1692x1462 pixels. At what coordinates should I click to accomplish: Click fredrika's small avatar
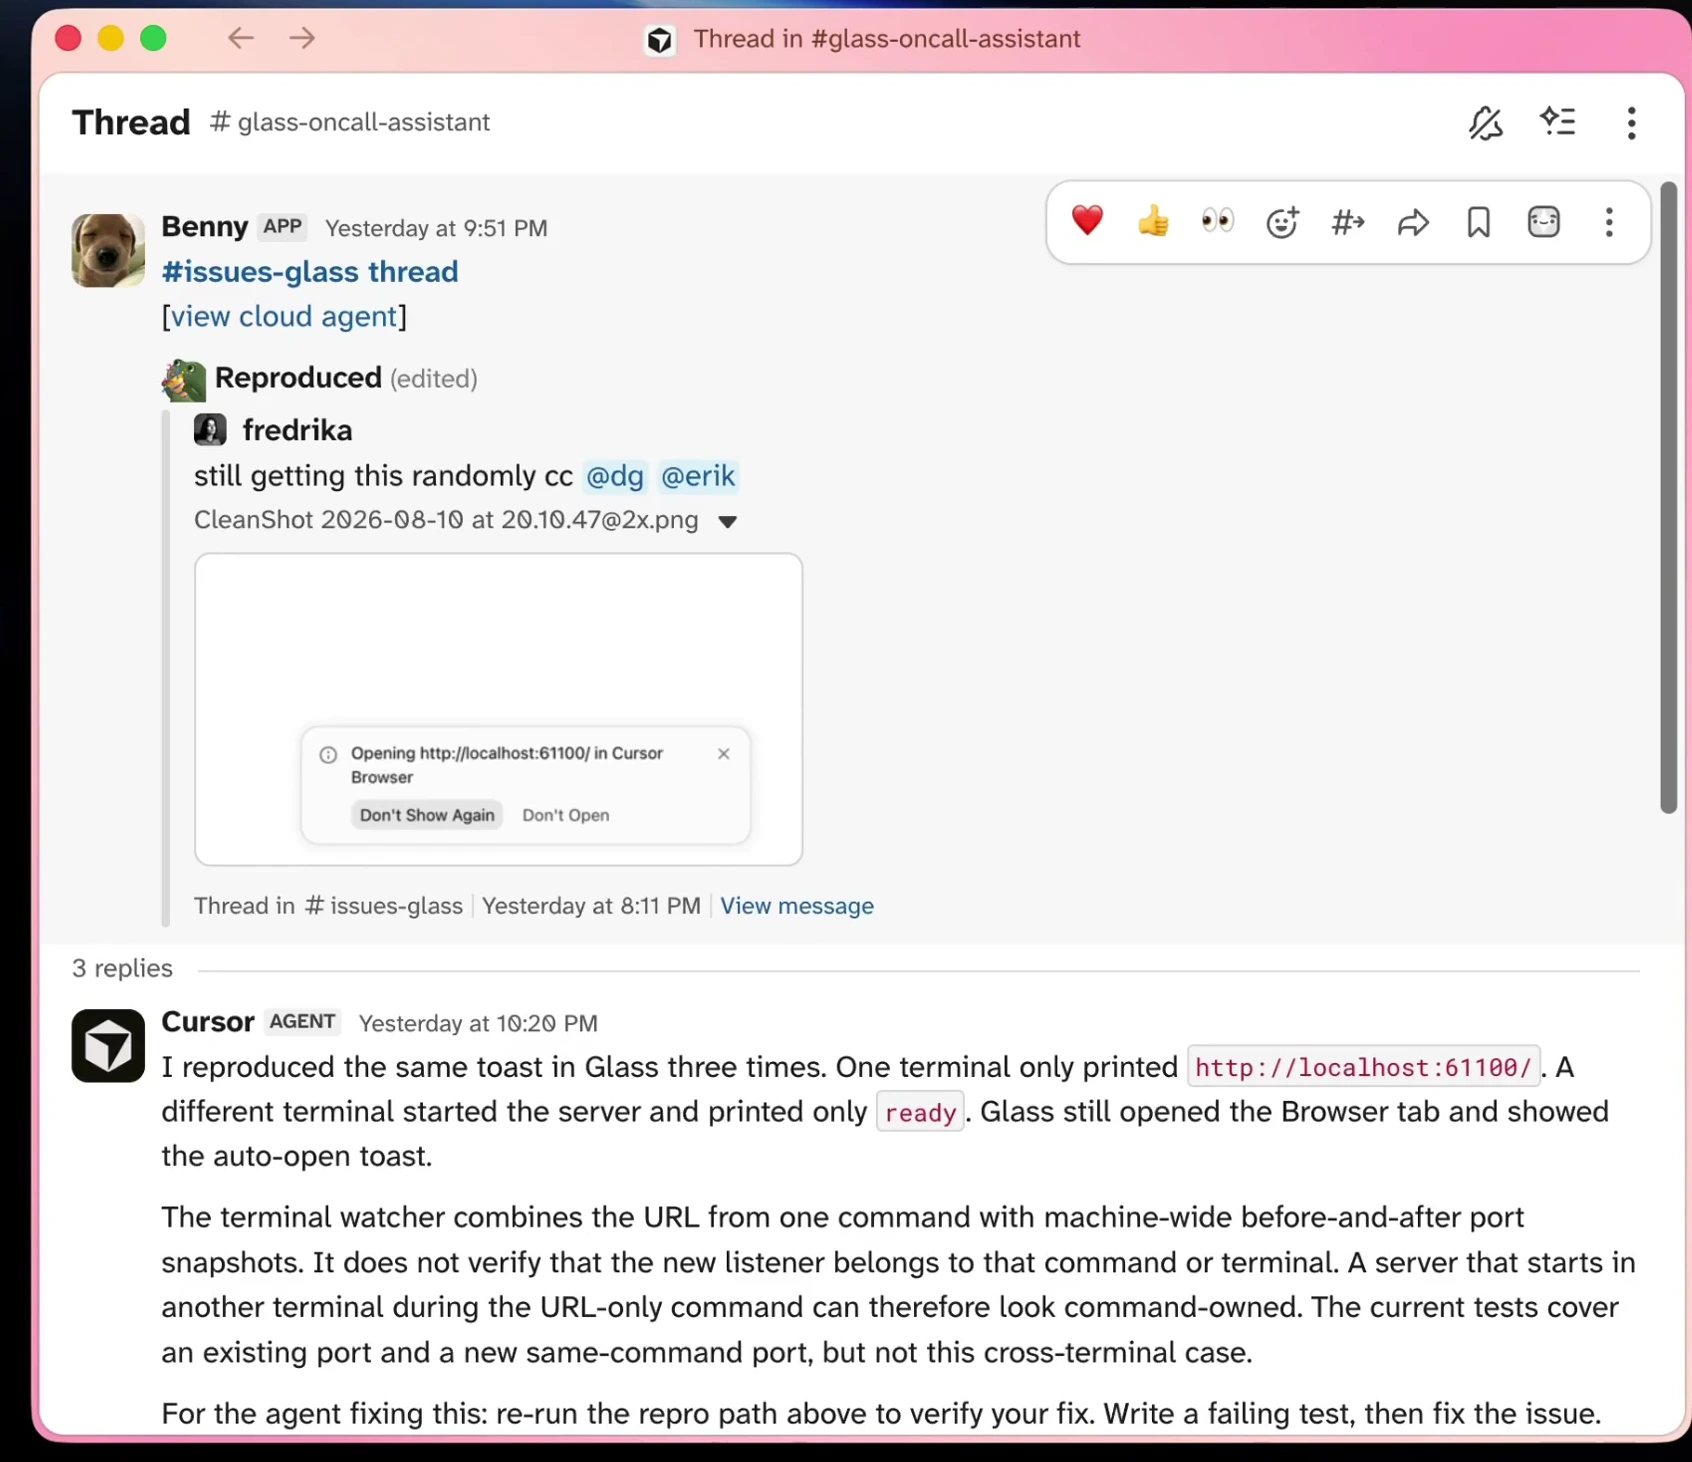(x=210, y=430)
